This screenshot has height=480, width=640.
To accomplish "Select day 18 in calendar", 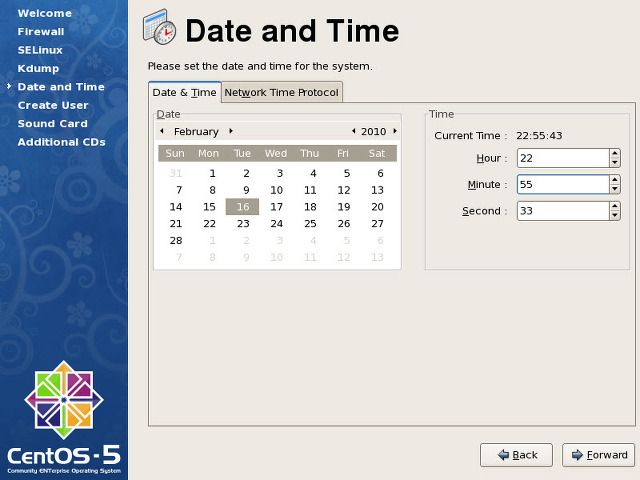I will [310, 207].
